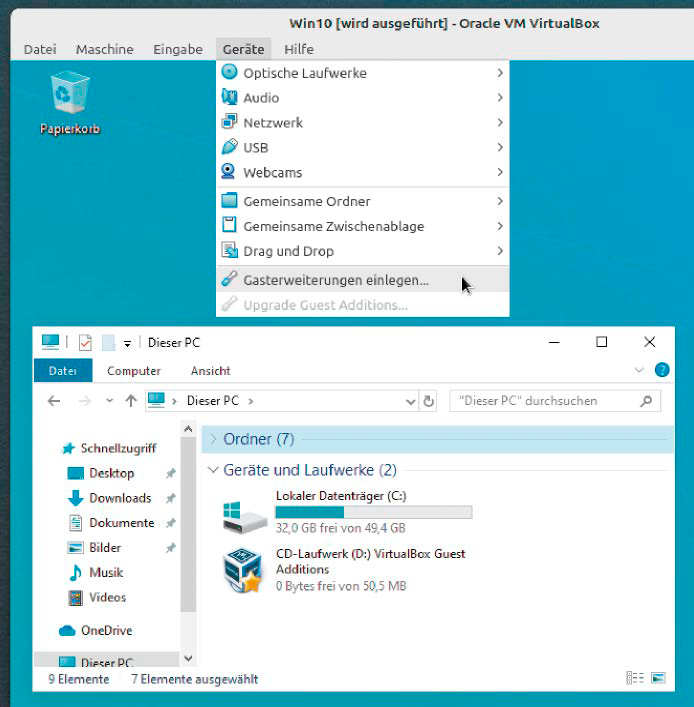
Task: Click navigation pane scroll down arrow
Action: pyautogui.click(x=188, y=658)
